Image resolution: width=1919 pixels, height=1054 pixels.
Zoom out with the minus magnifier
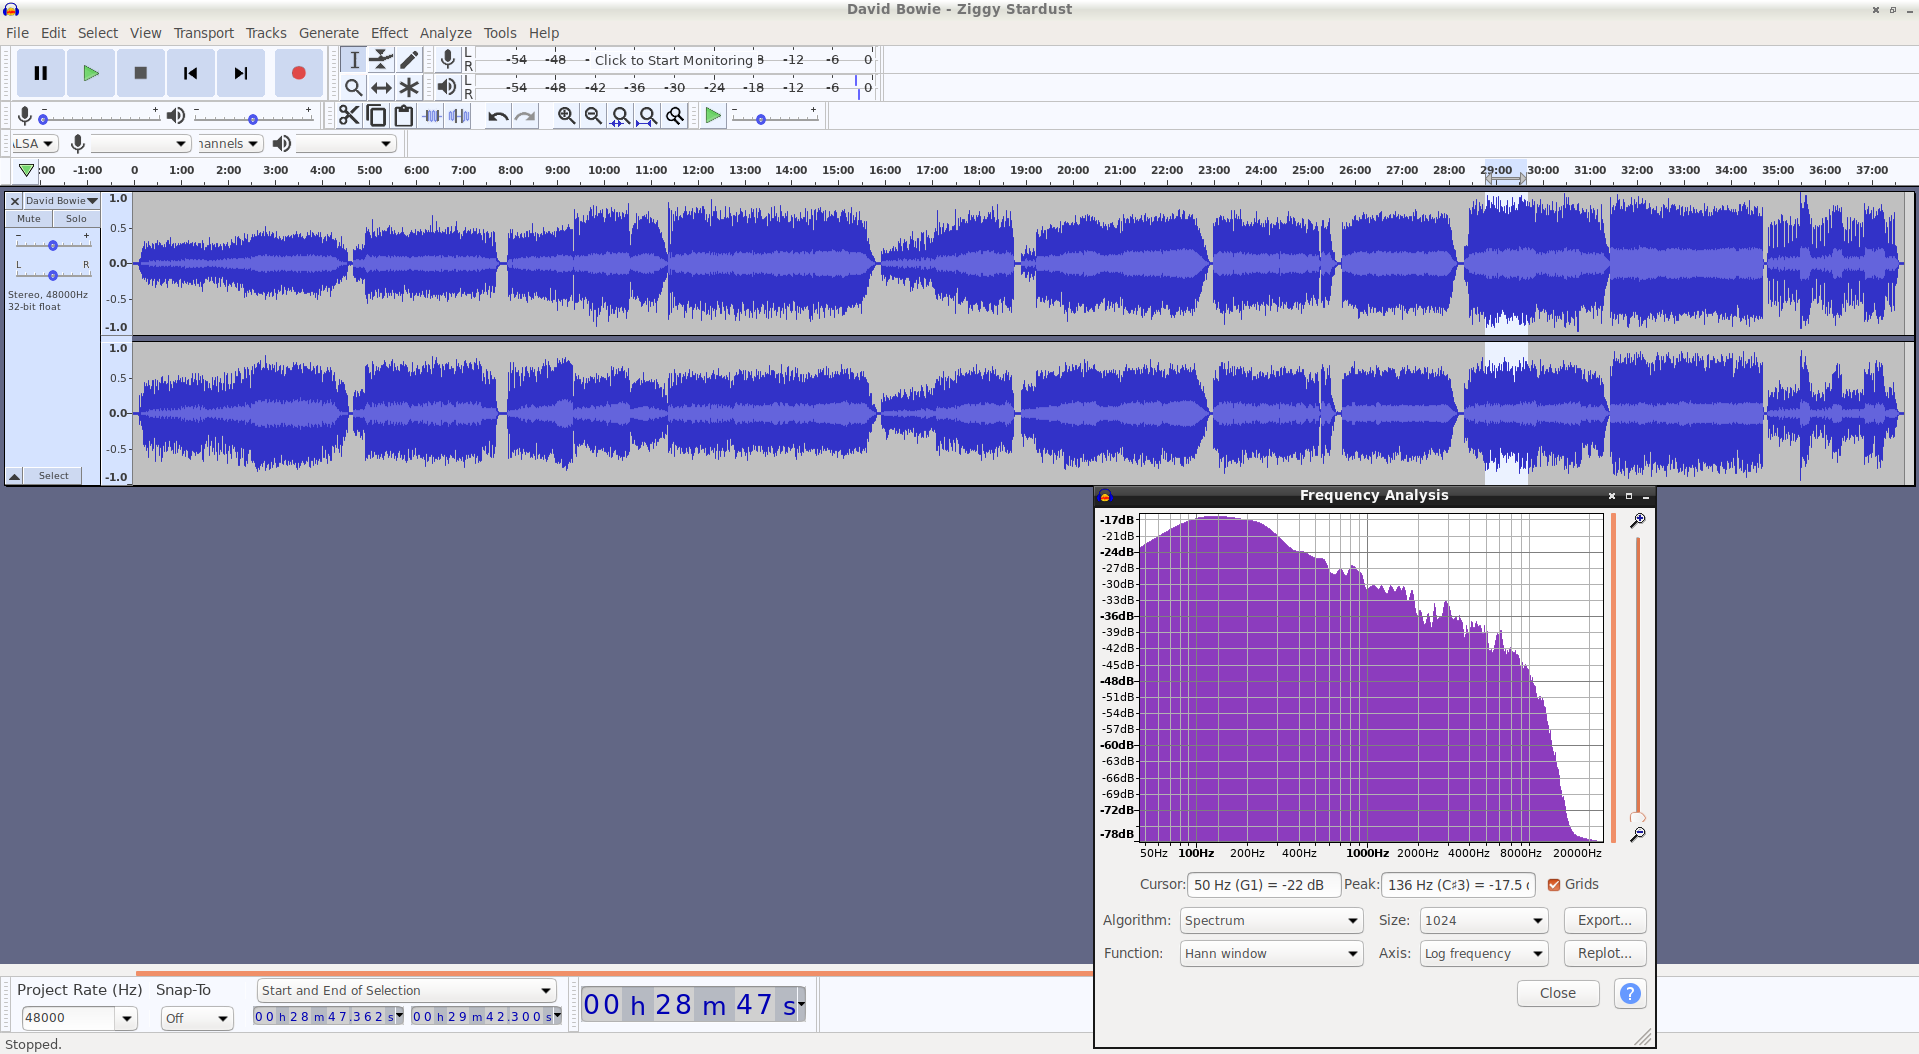coord(593,116)
